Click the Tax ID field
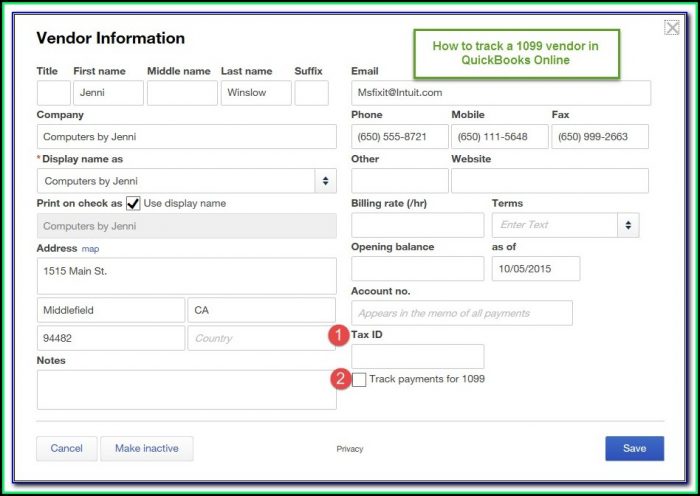Image resolution: width=700 pixels, height=496 pixels. point(417,357)
